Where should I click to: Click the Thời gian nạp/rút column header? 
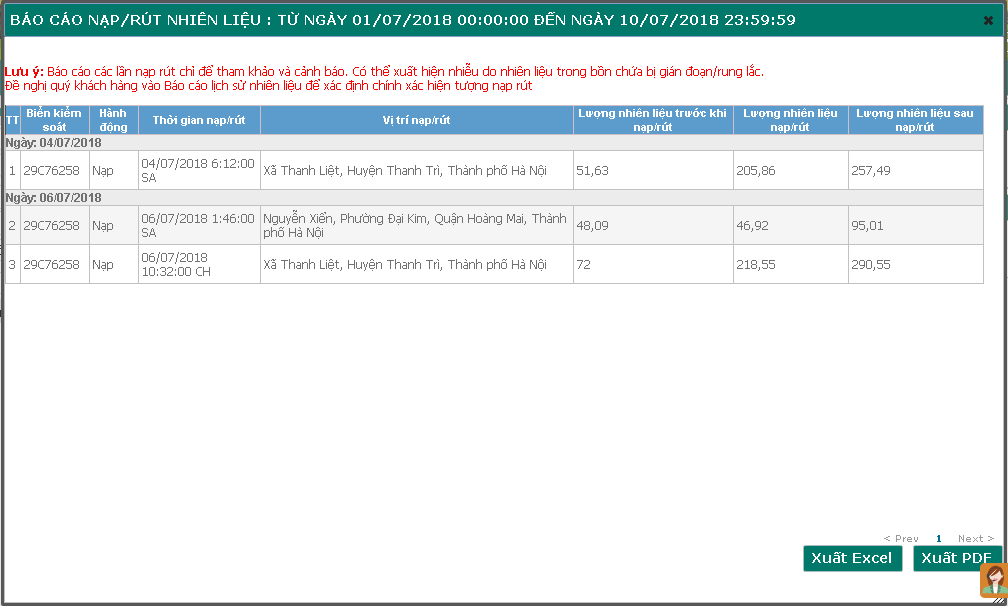(199, 120)
